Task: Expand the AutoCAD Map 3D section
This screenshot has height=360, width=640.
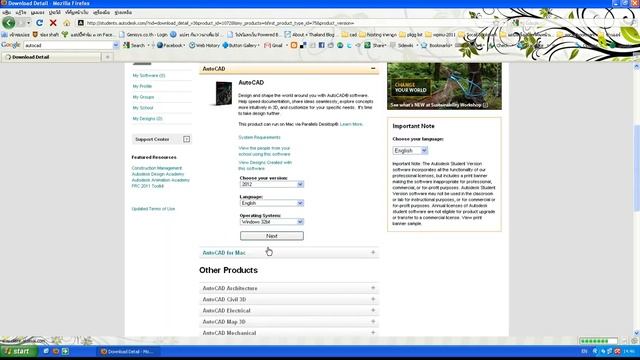Action: pyautogui.click(x=373, y=322)
